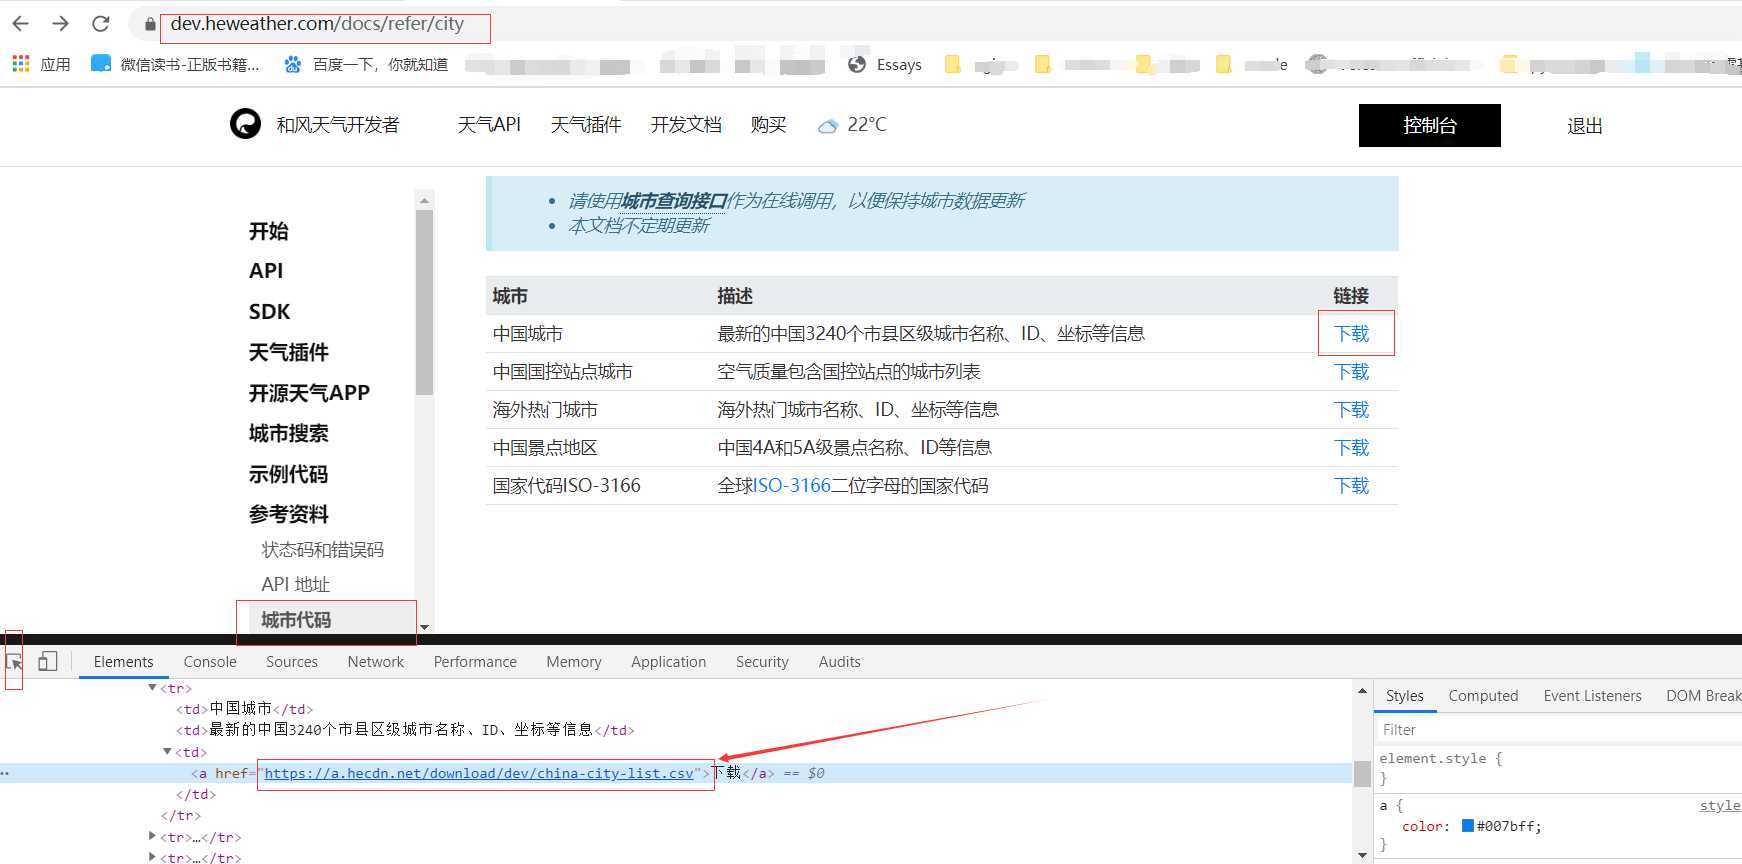Open the Styles pane tab
This screenshot has width=1742, height=864.
1404,696
